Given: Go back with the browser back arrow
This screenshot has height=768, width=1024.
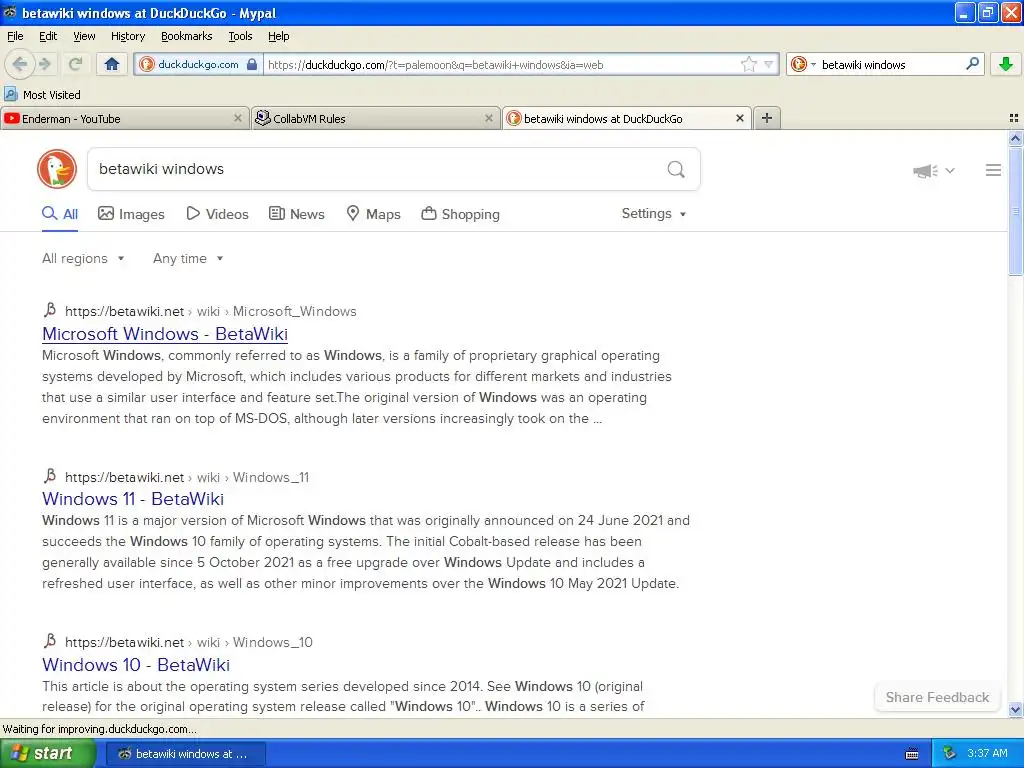Looking at the screenshot, I should point(20,64).
